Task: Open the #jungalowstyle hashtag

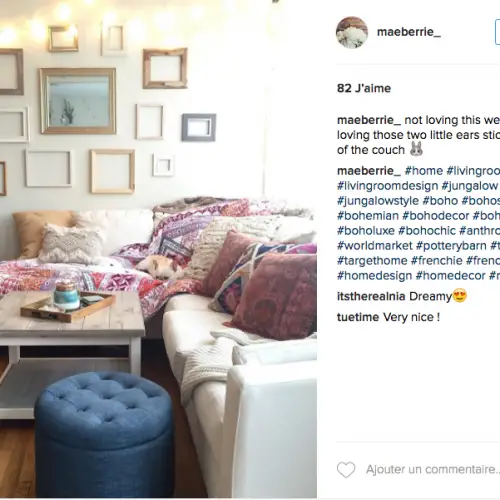Action: point(378,201)
